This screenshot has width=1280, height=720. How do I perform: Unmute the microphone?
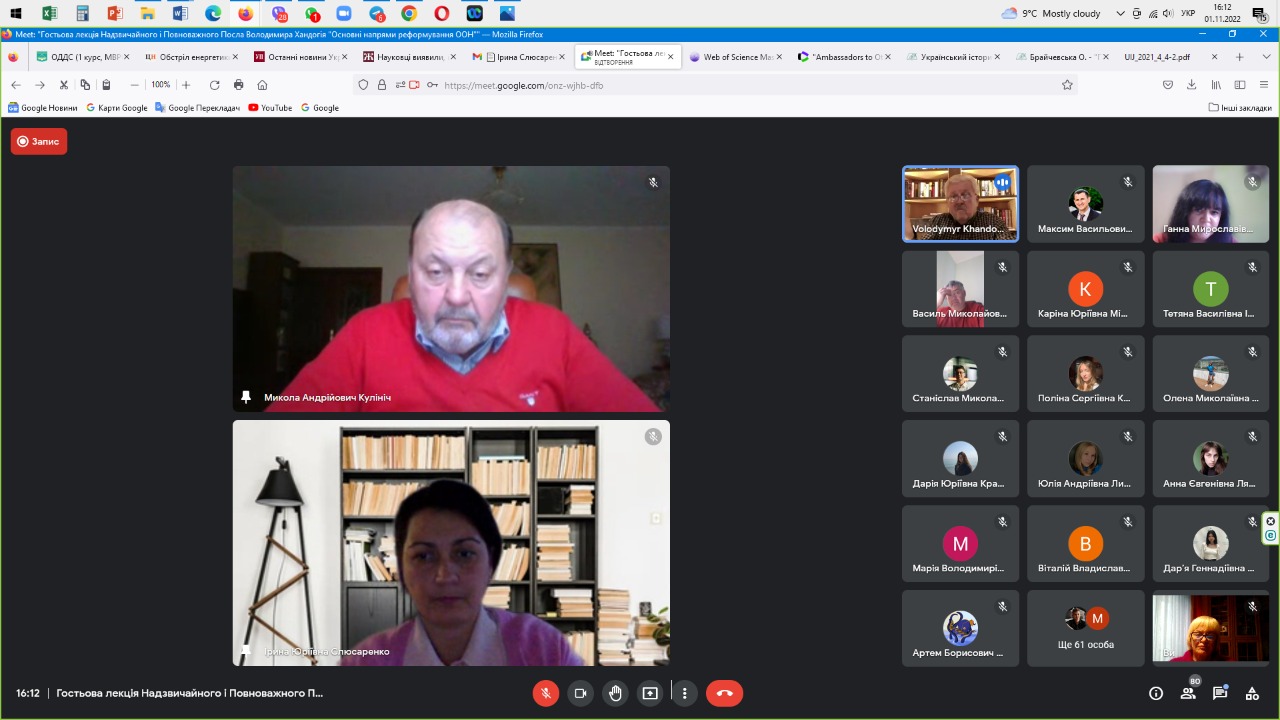(x=545, y=693)
